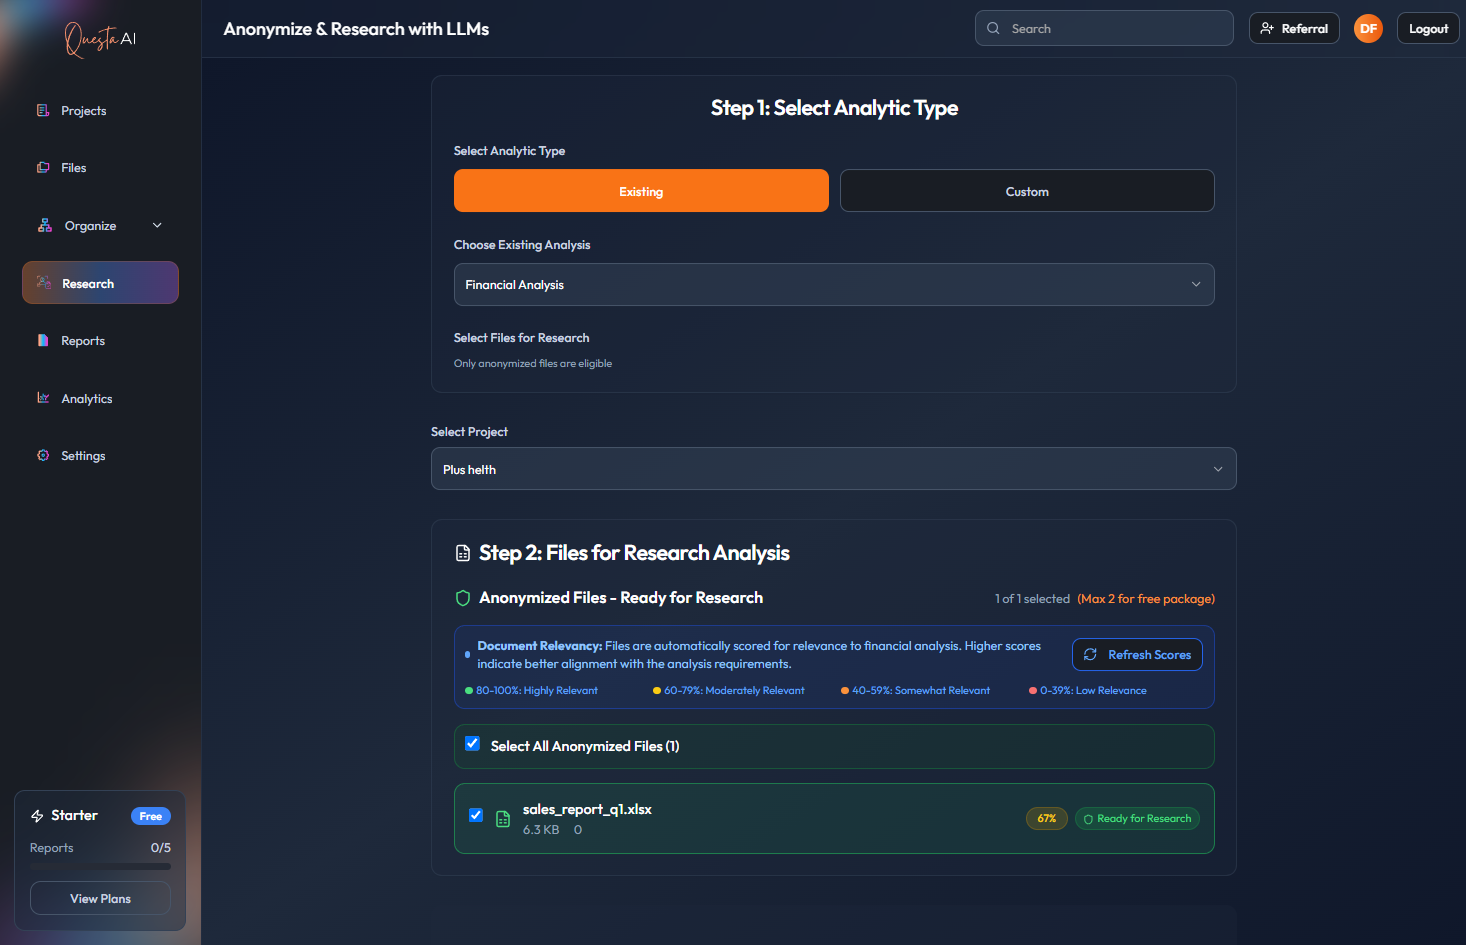
Task: Click the Search input field
Action: pos(1110,29)
